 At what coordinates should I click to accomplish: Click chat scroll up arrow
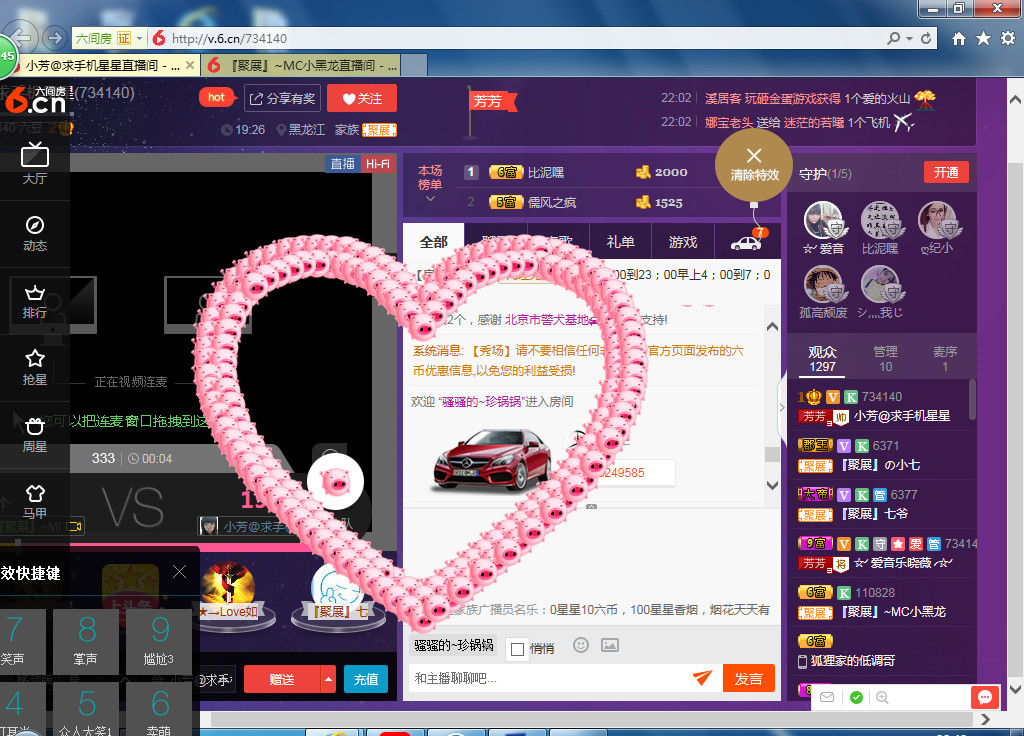(772, 327)
